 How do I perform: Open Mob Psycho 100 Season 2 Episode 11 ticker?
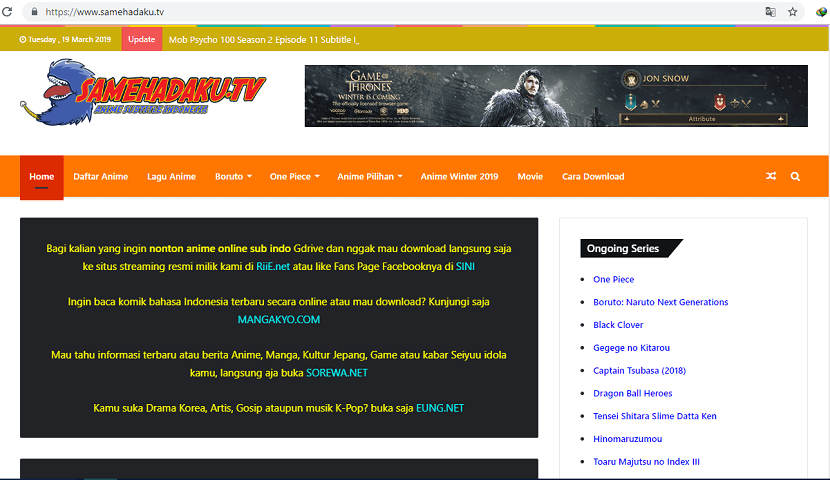264,40
